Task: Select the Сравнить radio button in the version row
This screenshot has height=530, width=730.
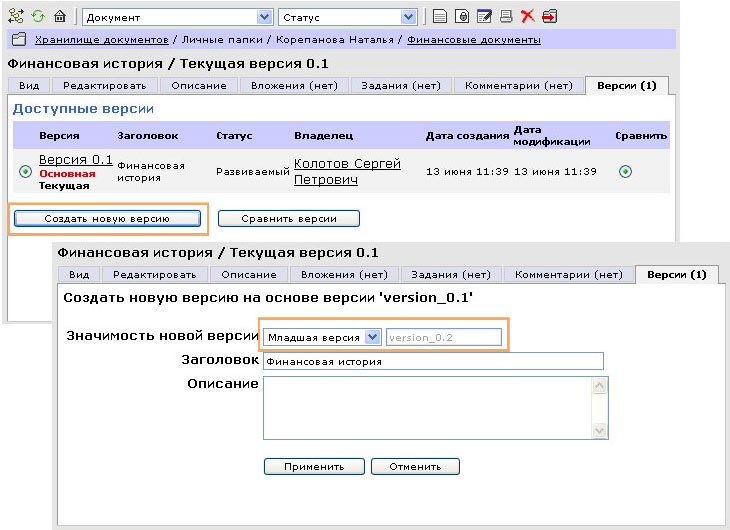Action: pyautogui.click(x=625, y=171)
